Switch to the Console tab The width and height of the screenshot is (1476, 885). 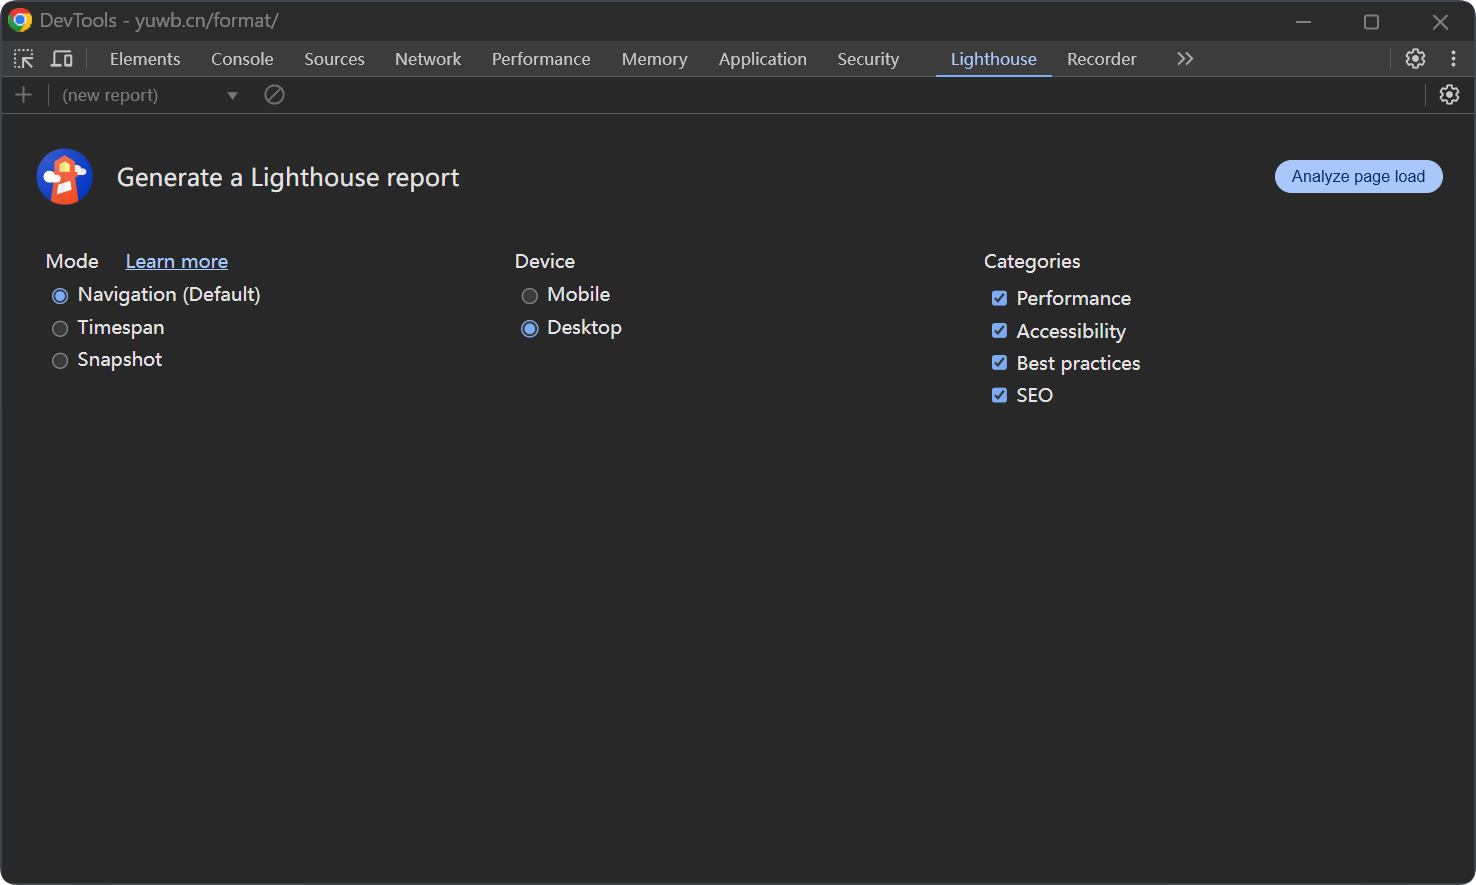click(x=242, y=59)
